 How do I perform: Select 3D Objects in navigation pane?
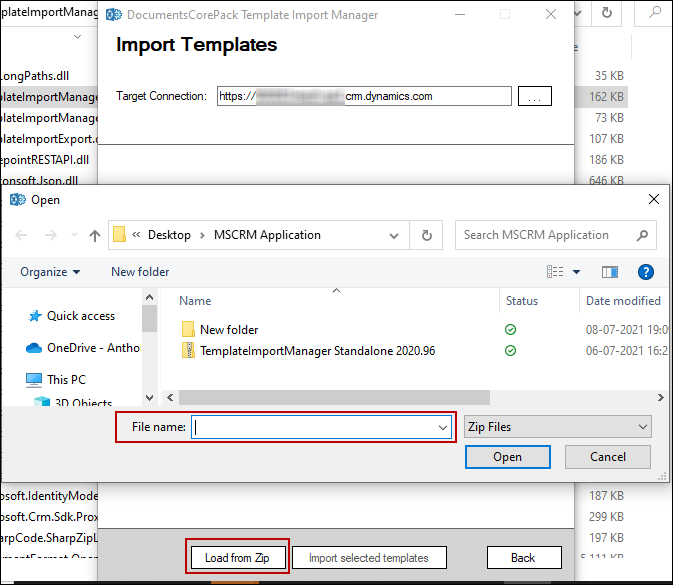coord(83,402)
